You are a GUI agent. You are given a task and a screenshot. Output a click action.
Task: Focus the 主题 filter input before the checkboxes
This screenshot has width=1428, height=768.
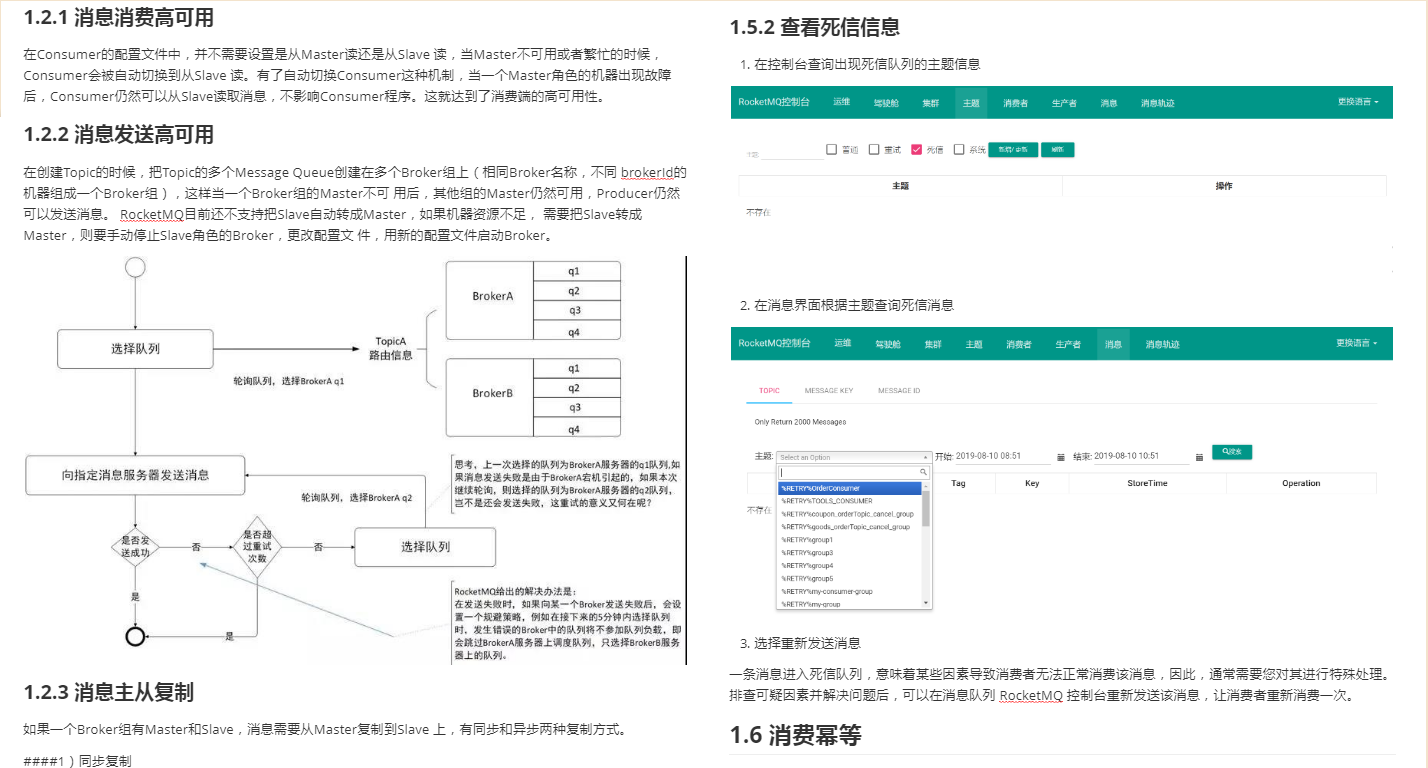pos(793,153)
